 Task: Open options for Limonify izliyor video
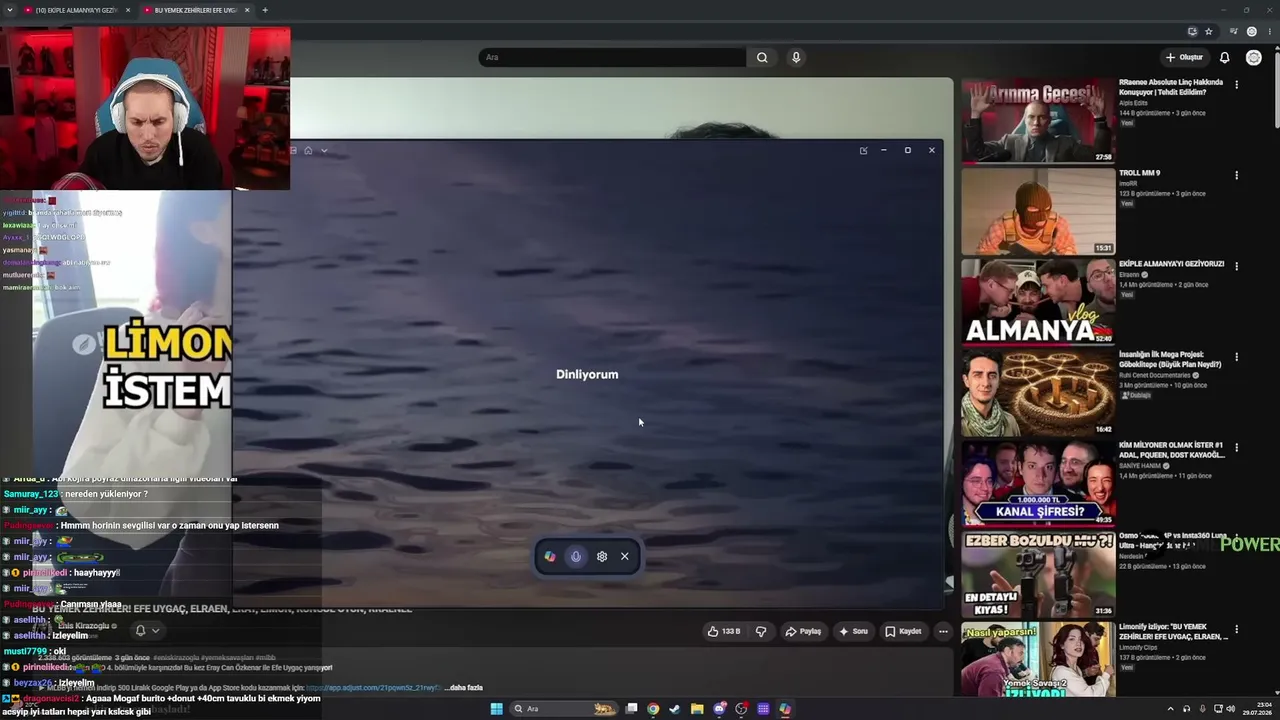(x=1236, y=629)
